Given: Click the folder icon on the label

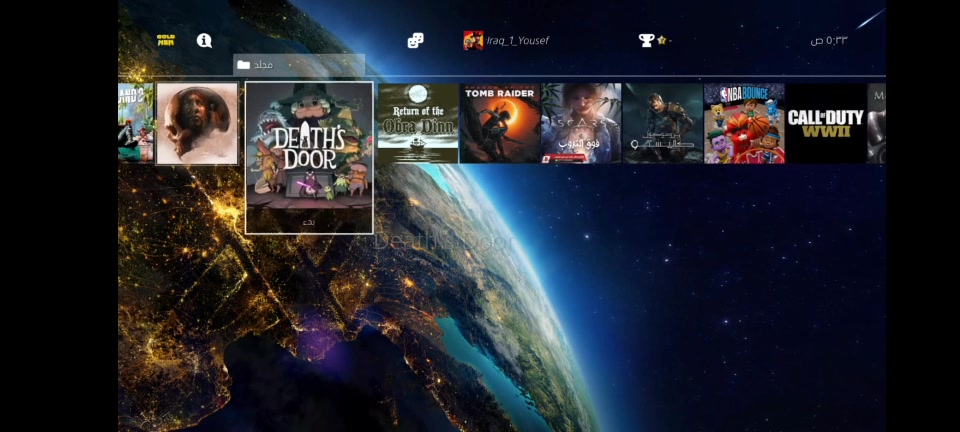Looking at the screenshot, I should click(244, 65).
